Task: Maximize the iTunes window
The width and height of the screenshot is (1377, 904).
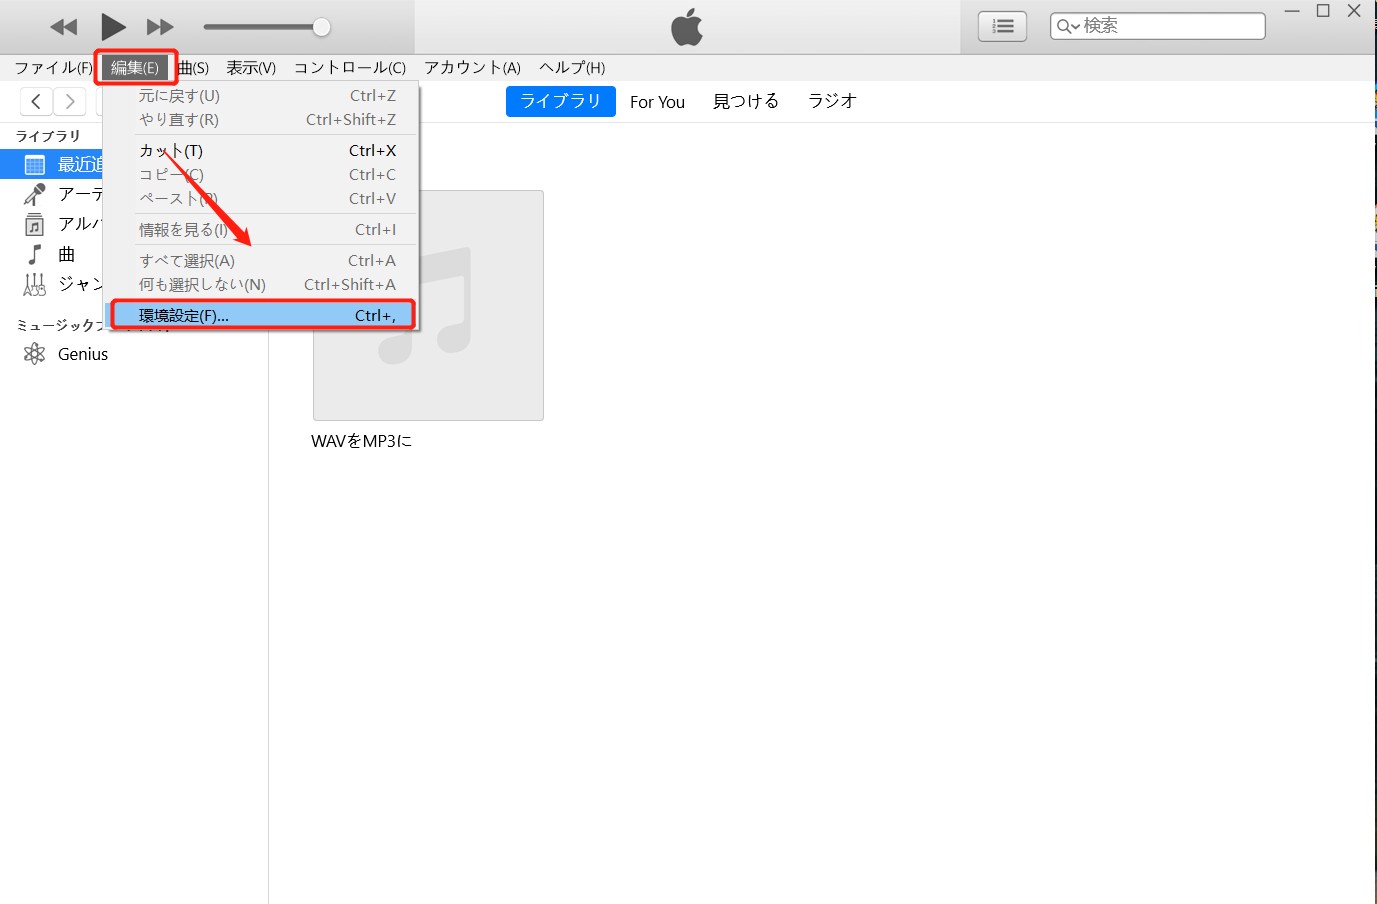Action: click(1323, 11)
